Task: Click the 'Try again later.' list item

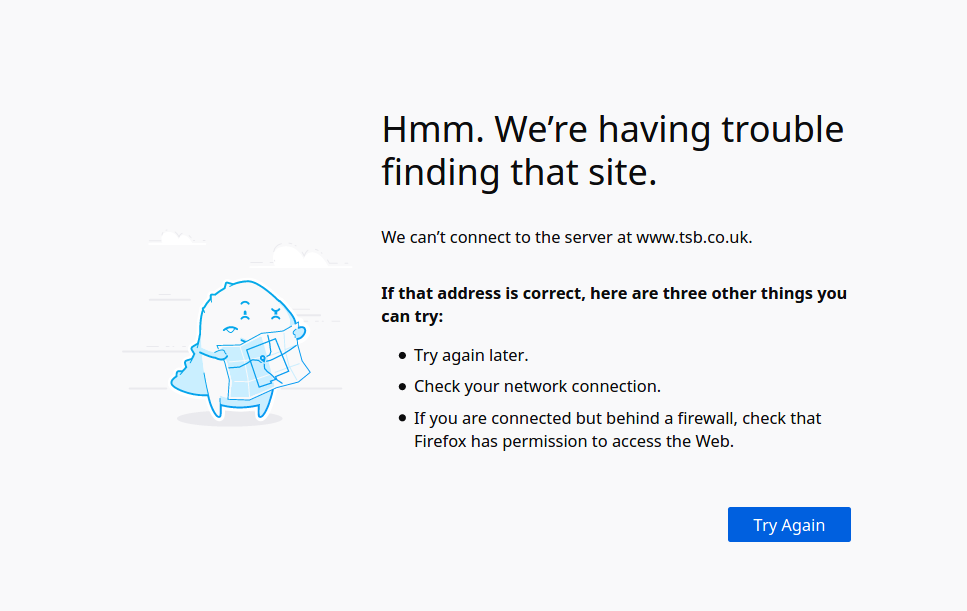Action: pyautogui.click(x=471, y=356)
